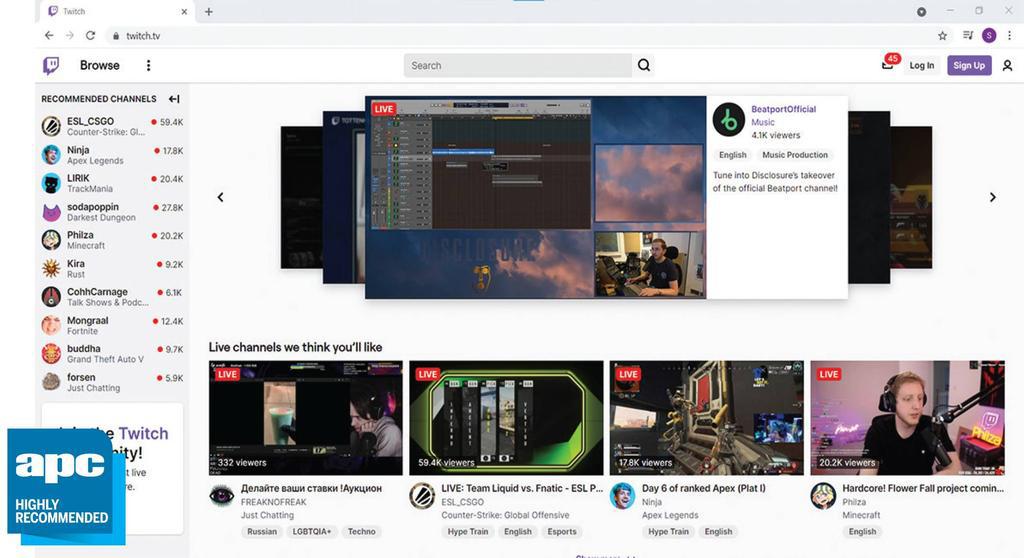Image resolution: width=1024 pixels, height=558 pixels.
Task: Click the Mongraal avatar in sidebar
Action: point(51,325)
